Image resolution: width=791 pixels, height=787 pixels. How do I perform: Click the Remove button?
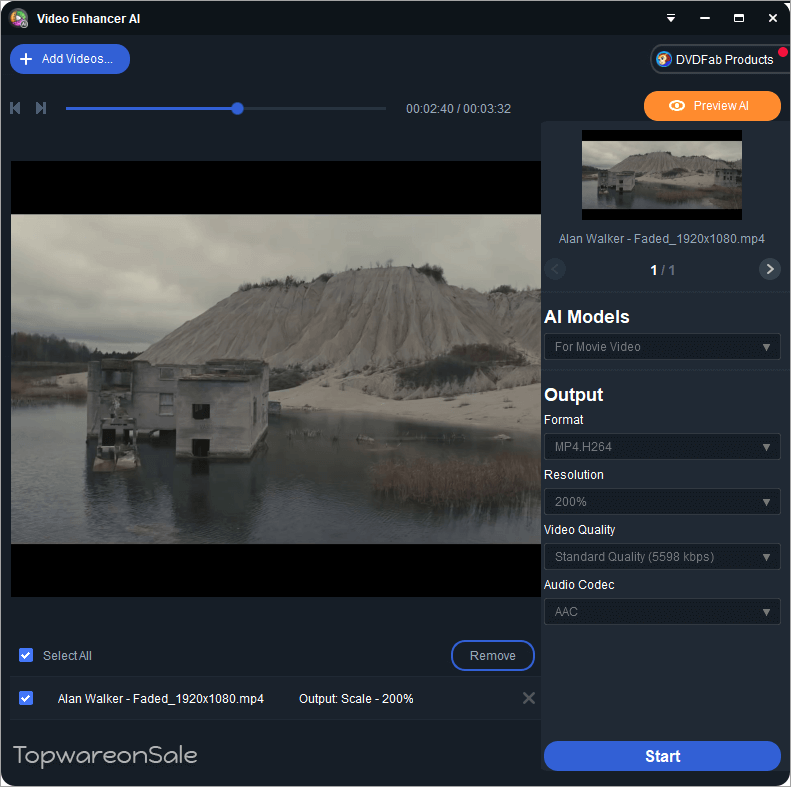click(x=492, y=655)
